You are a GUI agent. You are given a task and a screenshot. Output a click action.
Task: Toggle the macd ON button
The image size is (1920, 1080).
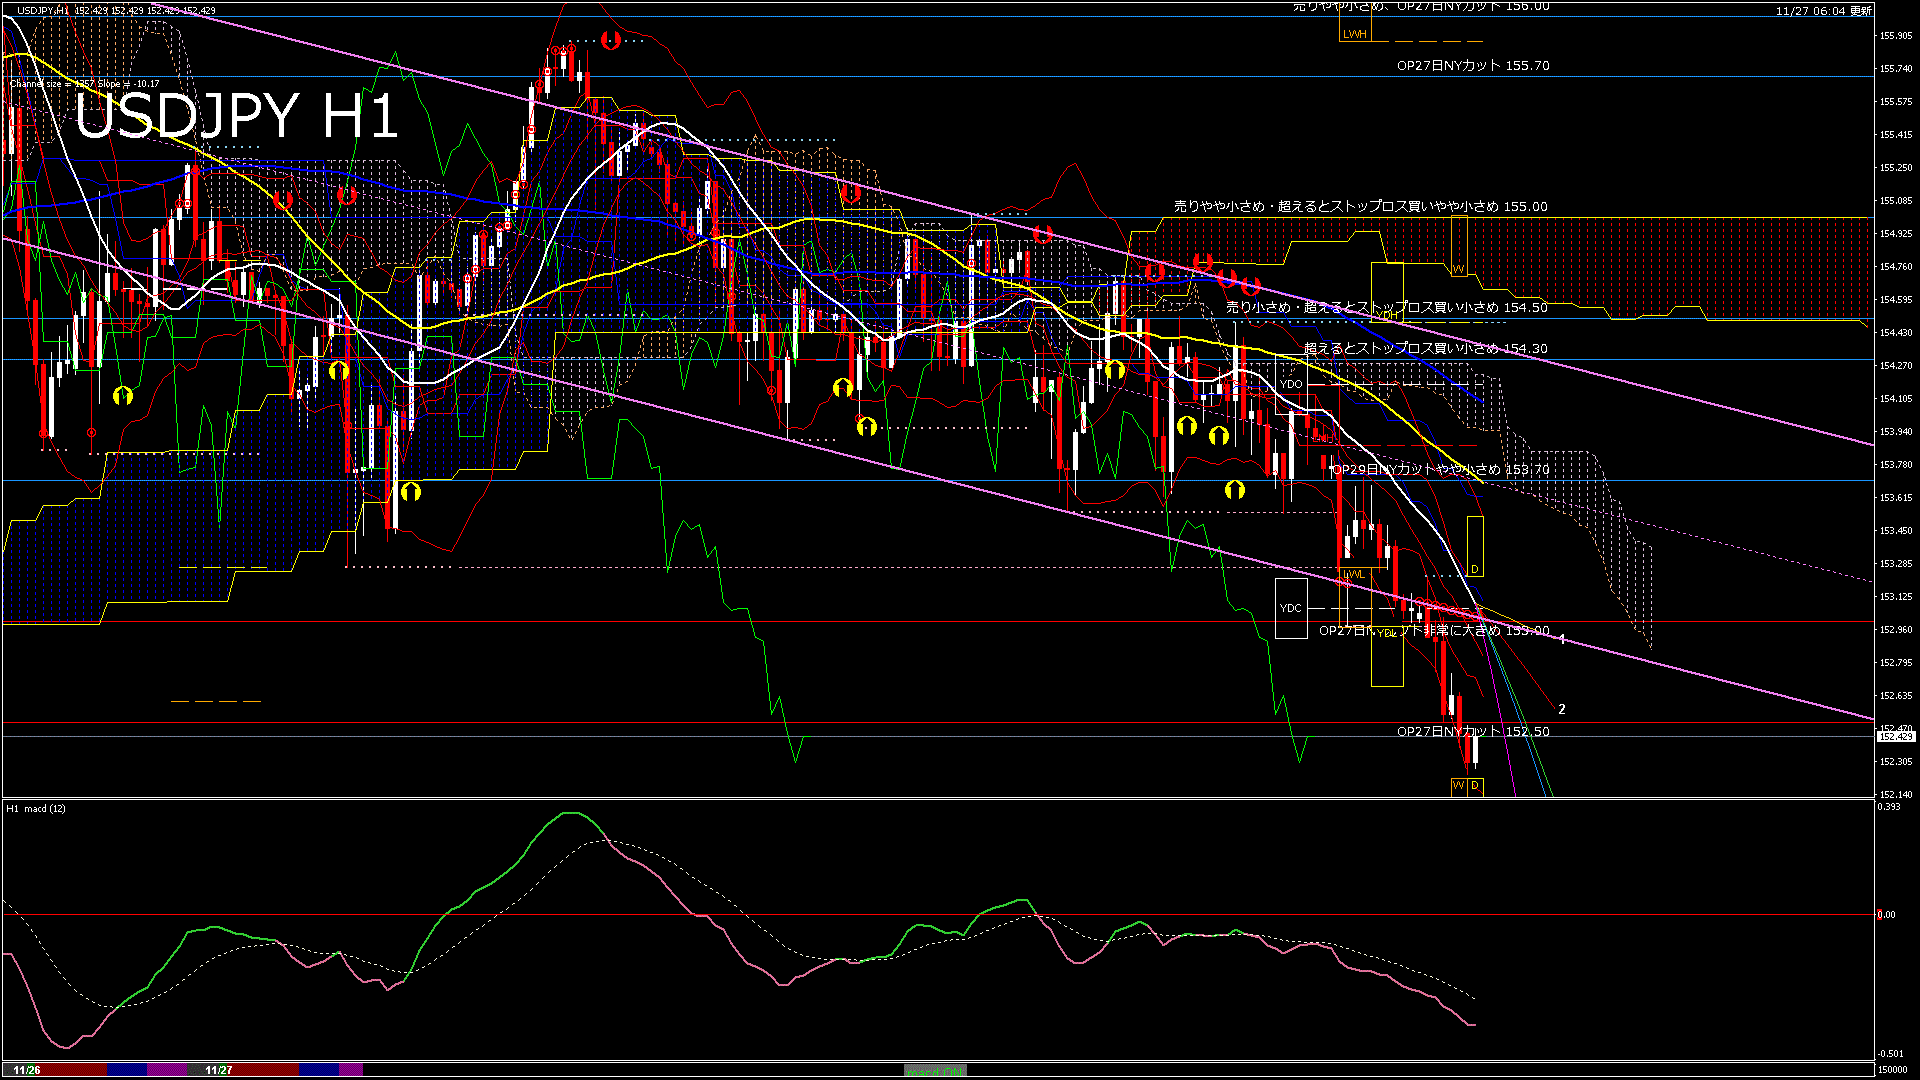click(x=934, y=1070)
